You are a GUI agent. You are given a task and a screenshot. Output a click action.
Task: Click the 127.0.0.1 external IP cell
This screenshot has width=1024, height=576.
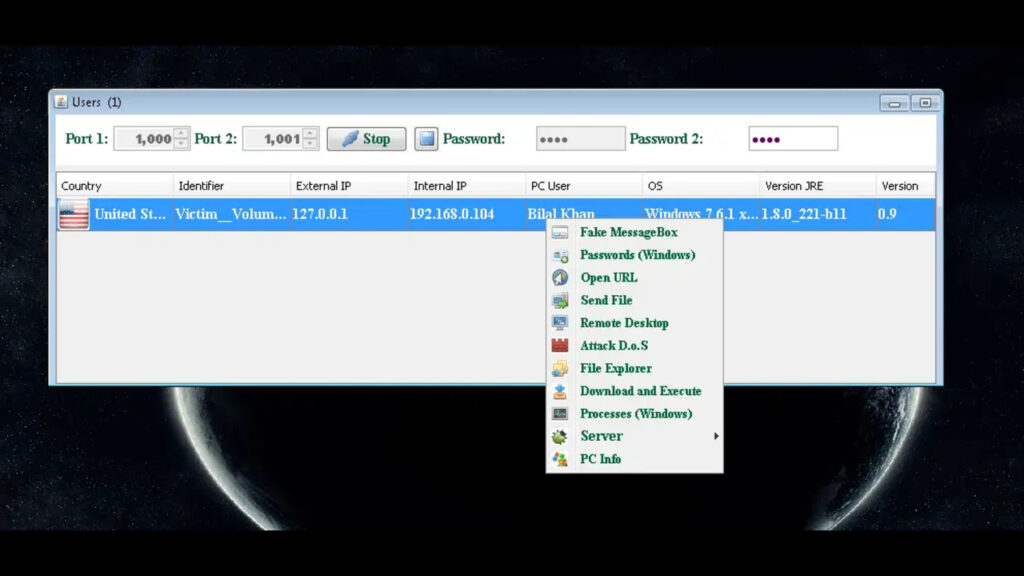[x=349, y=214]
